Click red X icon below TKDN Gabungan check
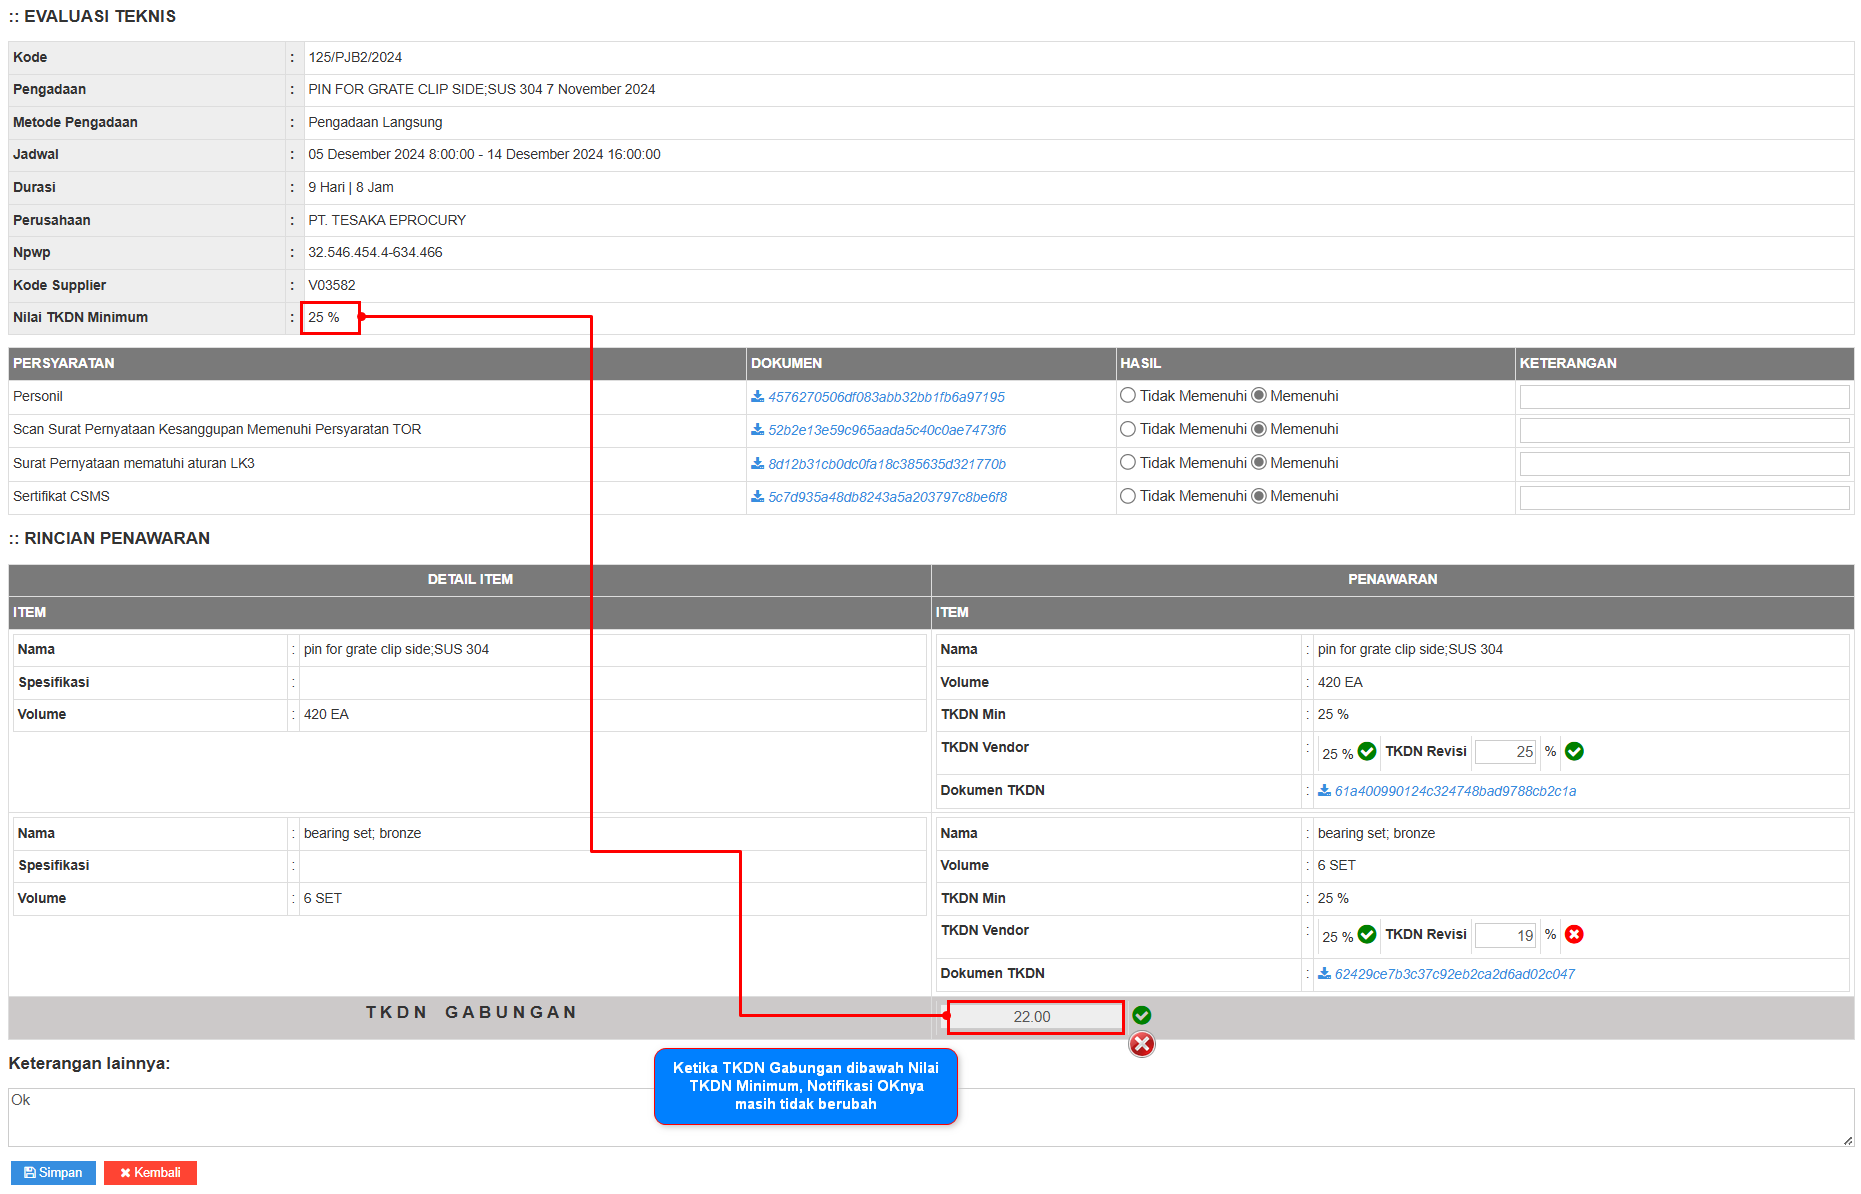The width and height of the screenshot is (1861, 1194). (x=1141, y=1045)
